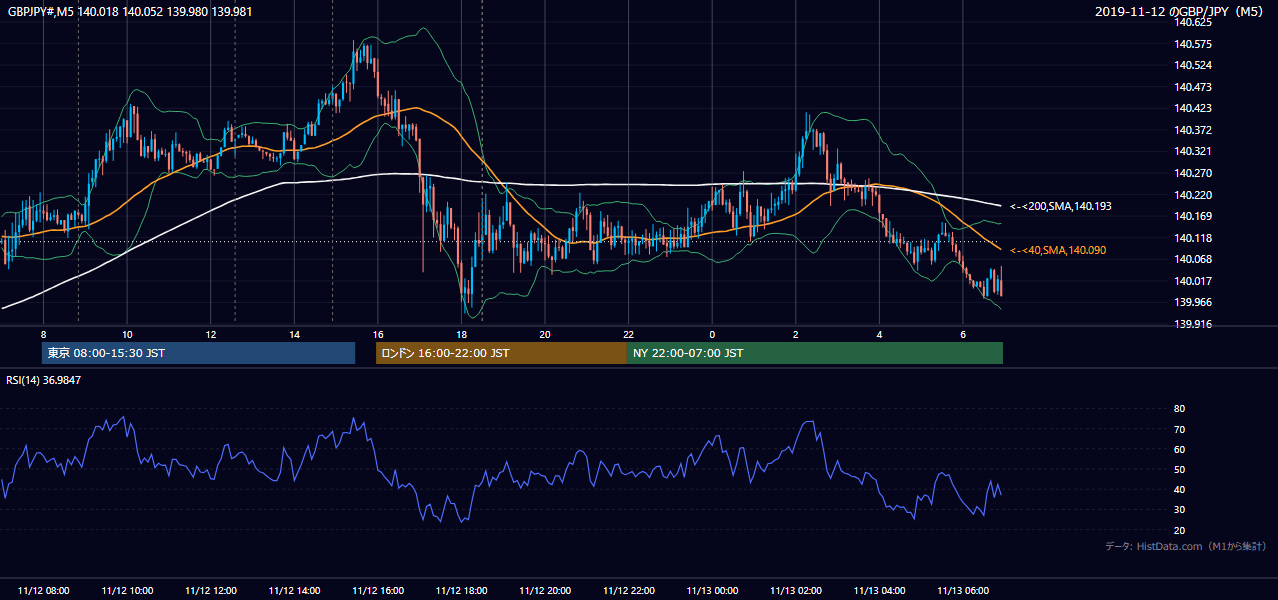This screenshot has height=600, width=1278.
Task: Click price axis value 140.575
Action: click(x=1193, y=44)
